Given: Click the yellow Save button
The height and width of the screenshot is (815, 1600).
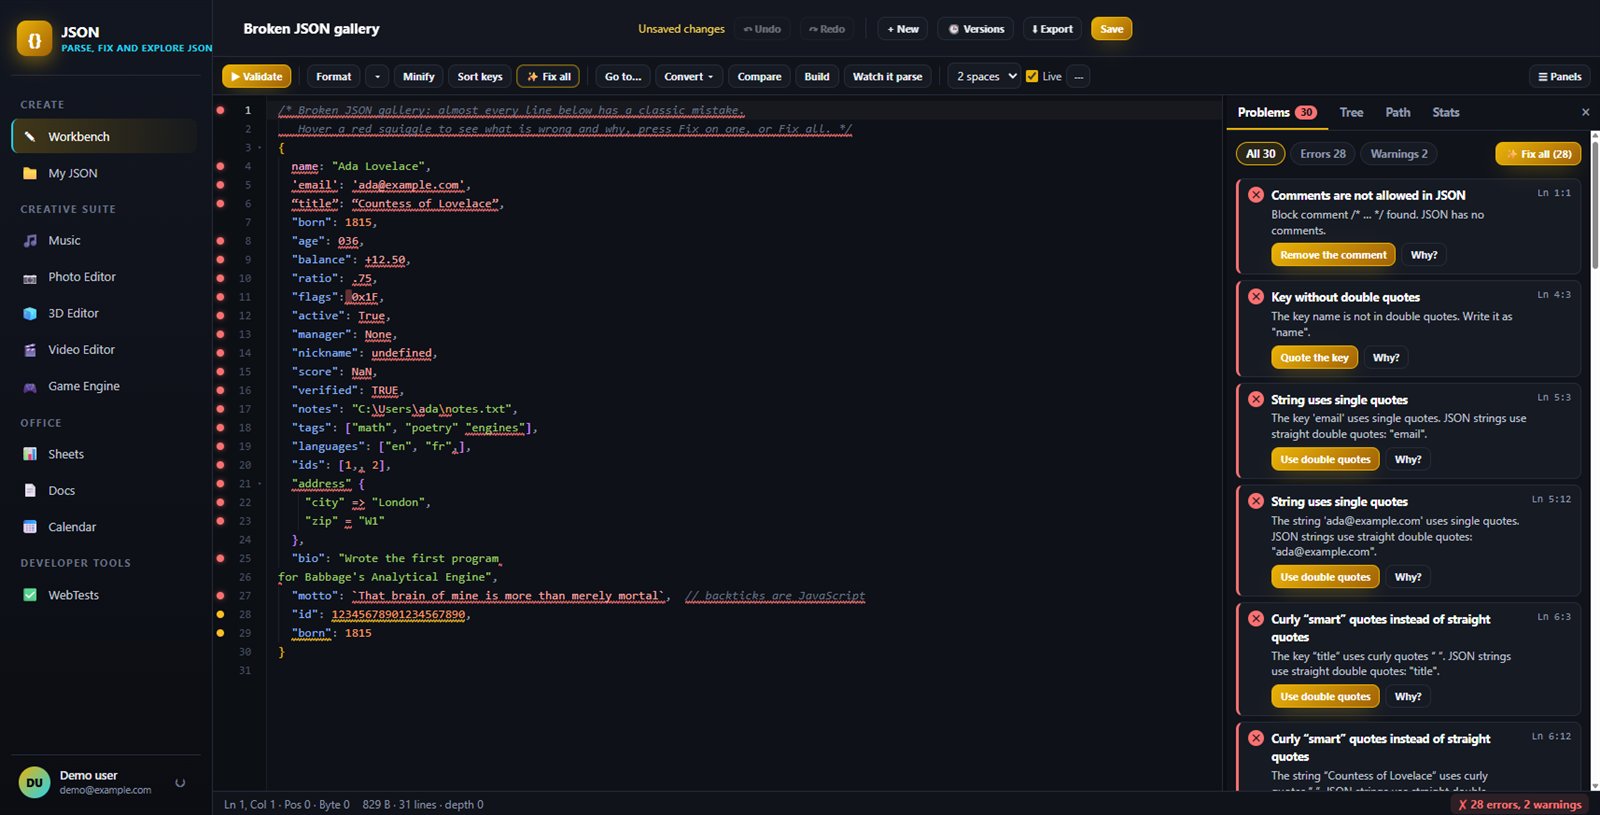Looking at the screenshot, I should point(1111,29).
